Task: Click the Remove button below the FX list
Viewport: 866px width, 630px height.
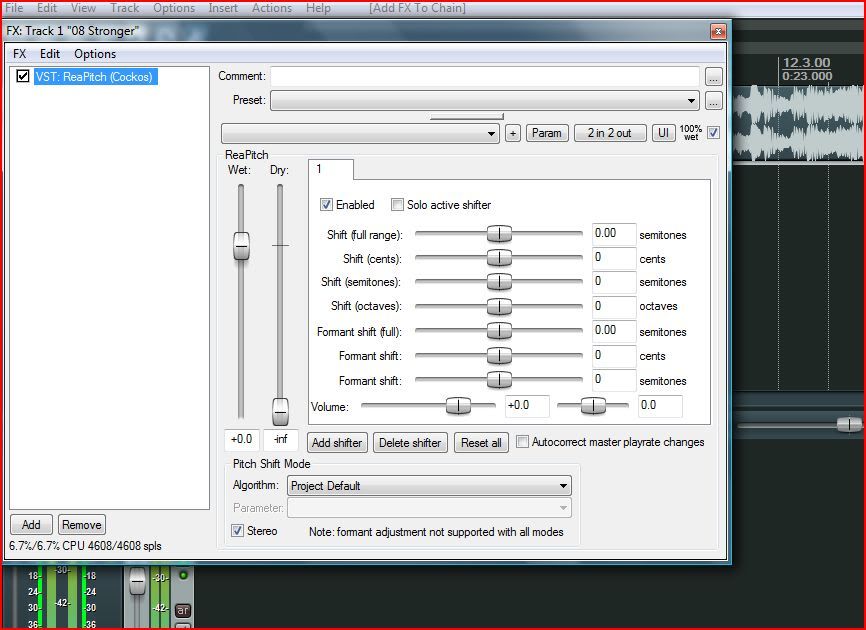Action: [82, 525]
